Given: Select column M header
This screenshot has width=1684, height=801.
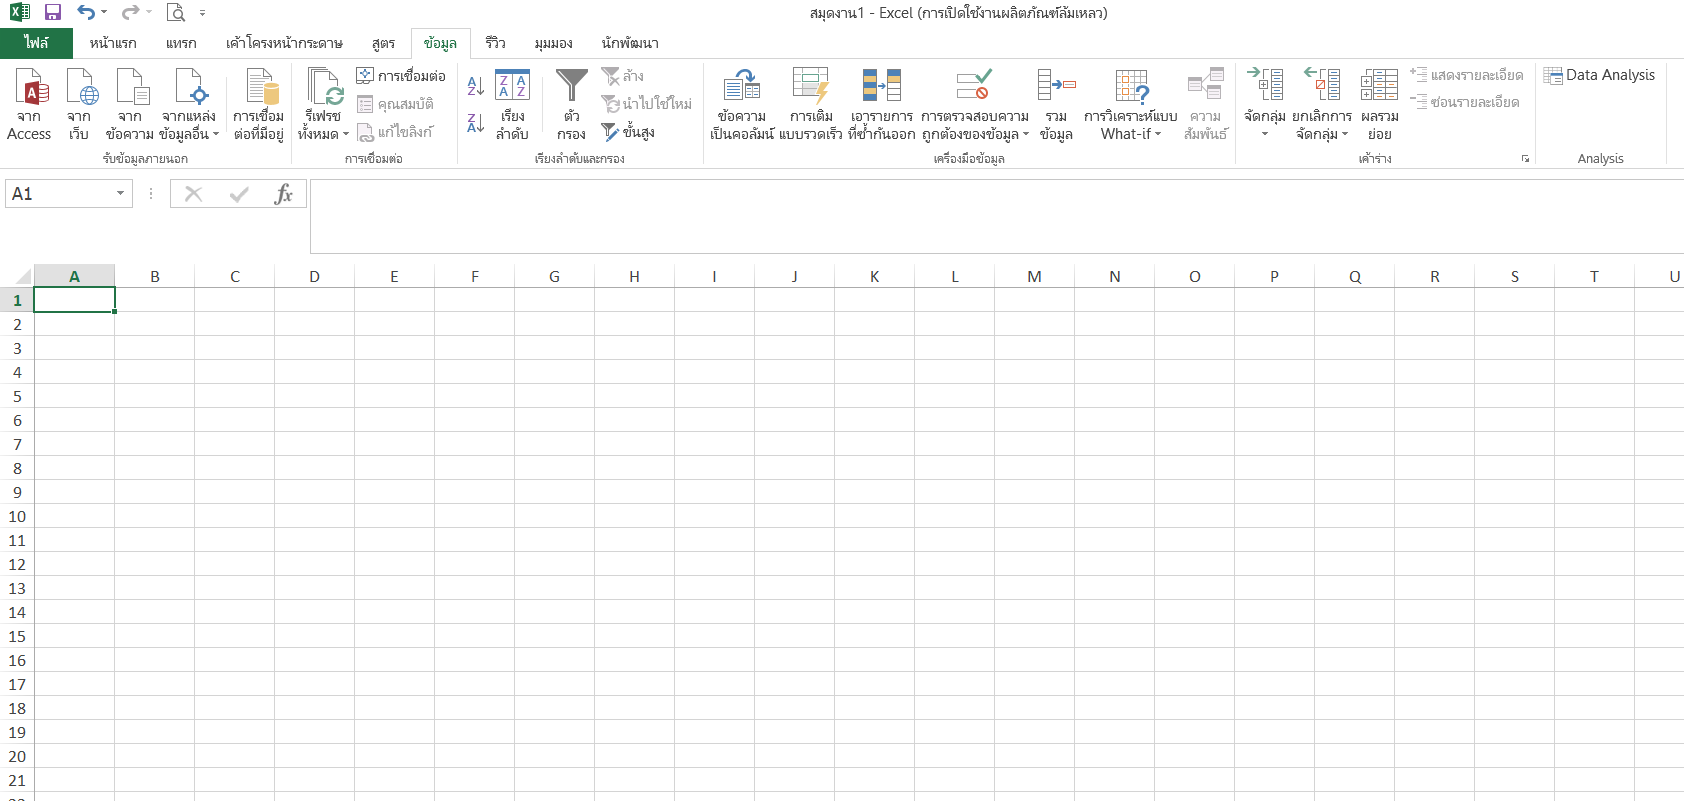Looking at the screenshot, I should point(1034,276).
